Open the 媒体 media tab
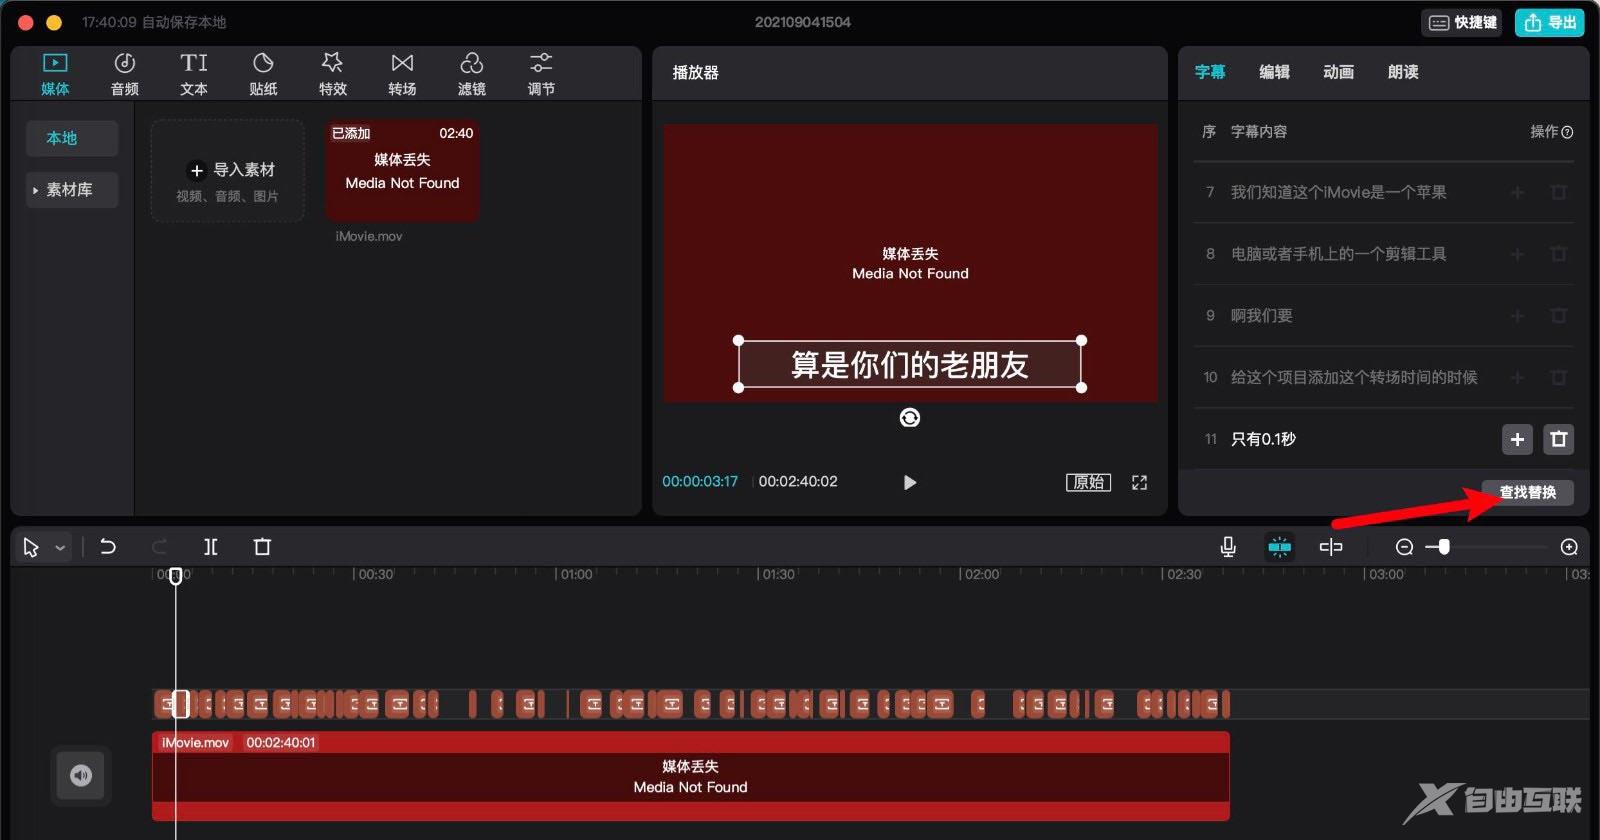This screenshot has height=840, width=1600. [x=55, y=74]
